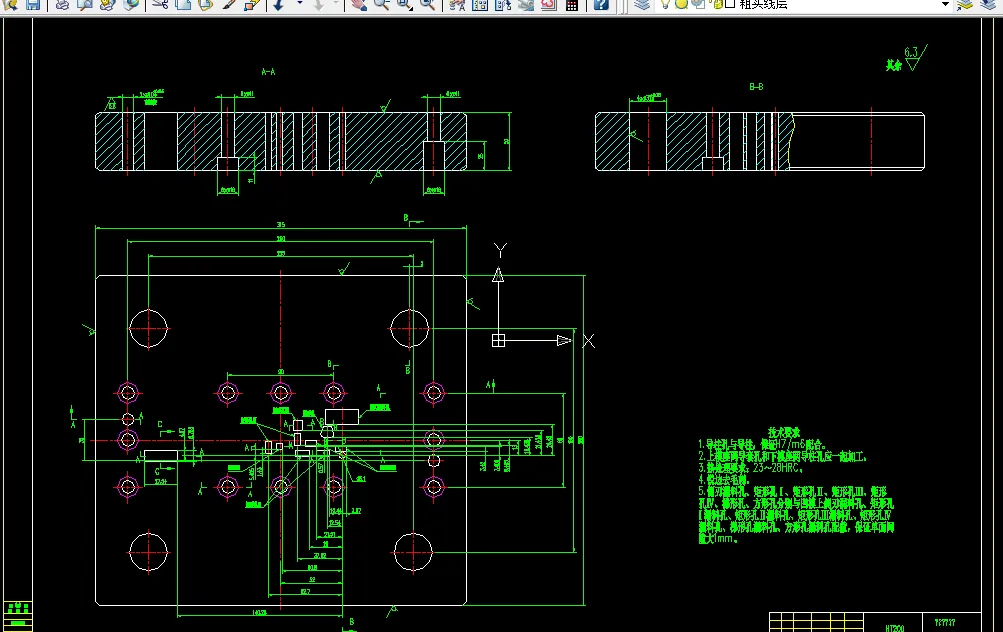The image size is (1003, 632).
Task: Click the 粗实线层 layer name field
Action: click(x=763, y=4)
